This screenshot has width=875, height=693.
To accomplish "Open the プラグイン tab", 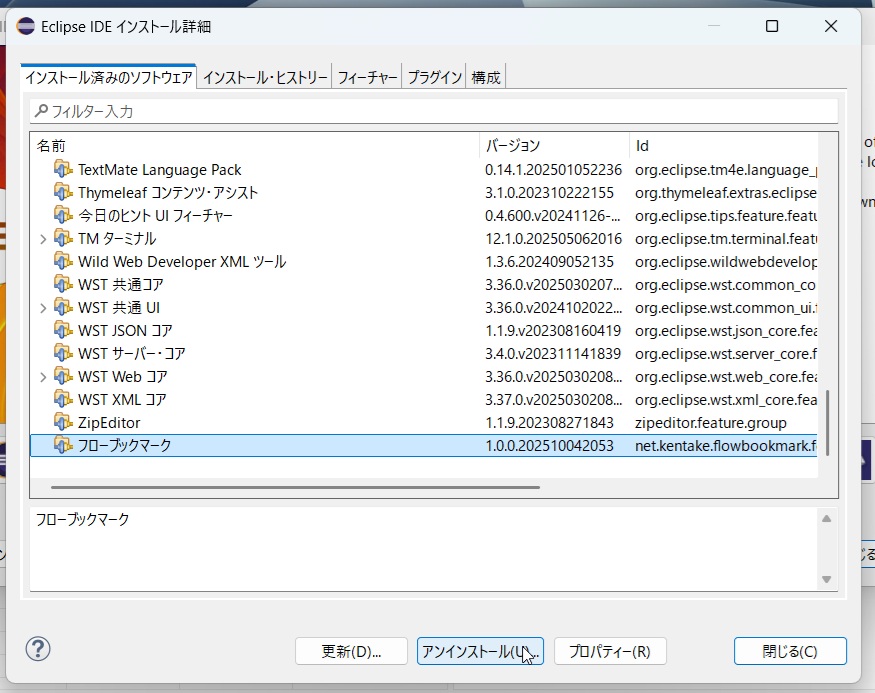I will (434, 77).
